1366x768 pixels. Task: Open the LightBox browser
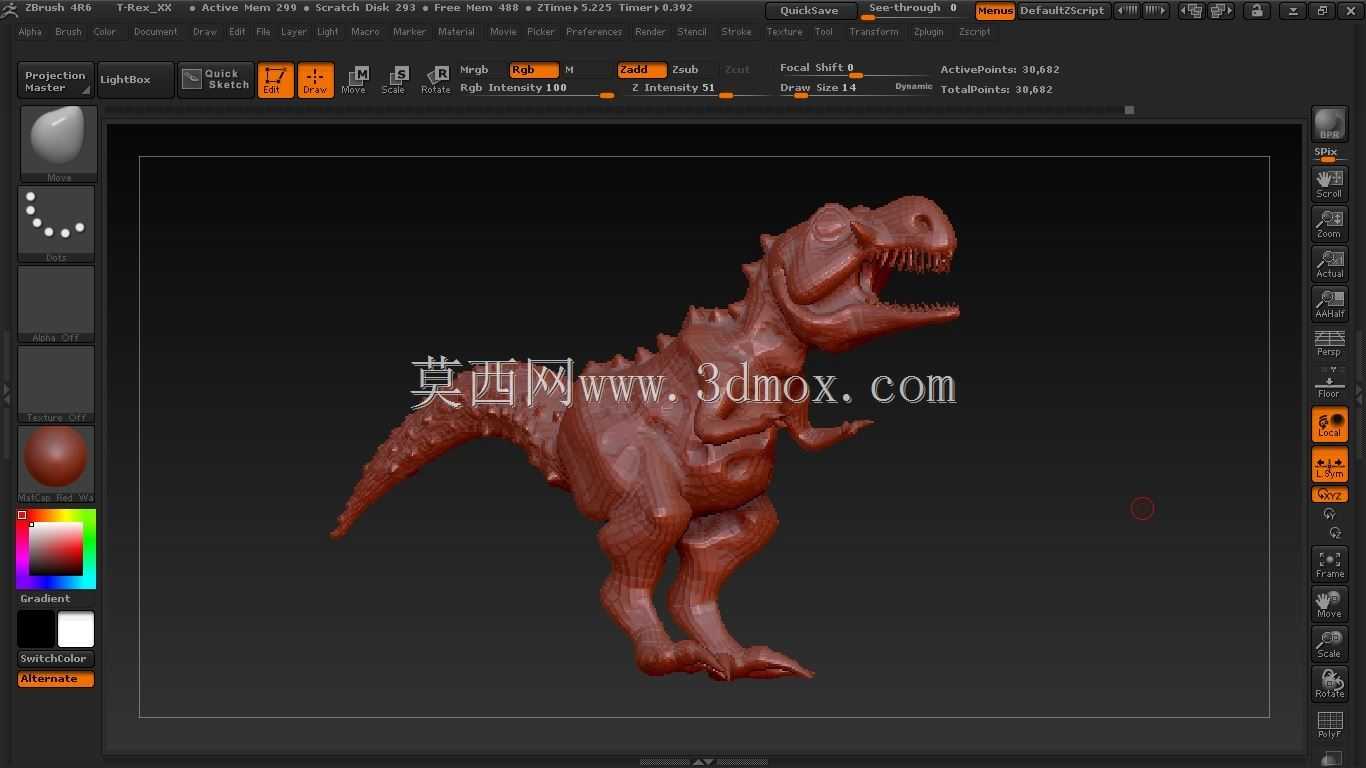[135, 80]
